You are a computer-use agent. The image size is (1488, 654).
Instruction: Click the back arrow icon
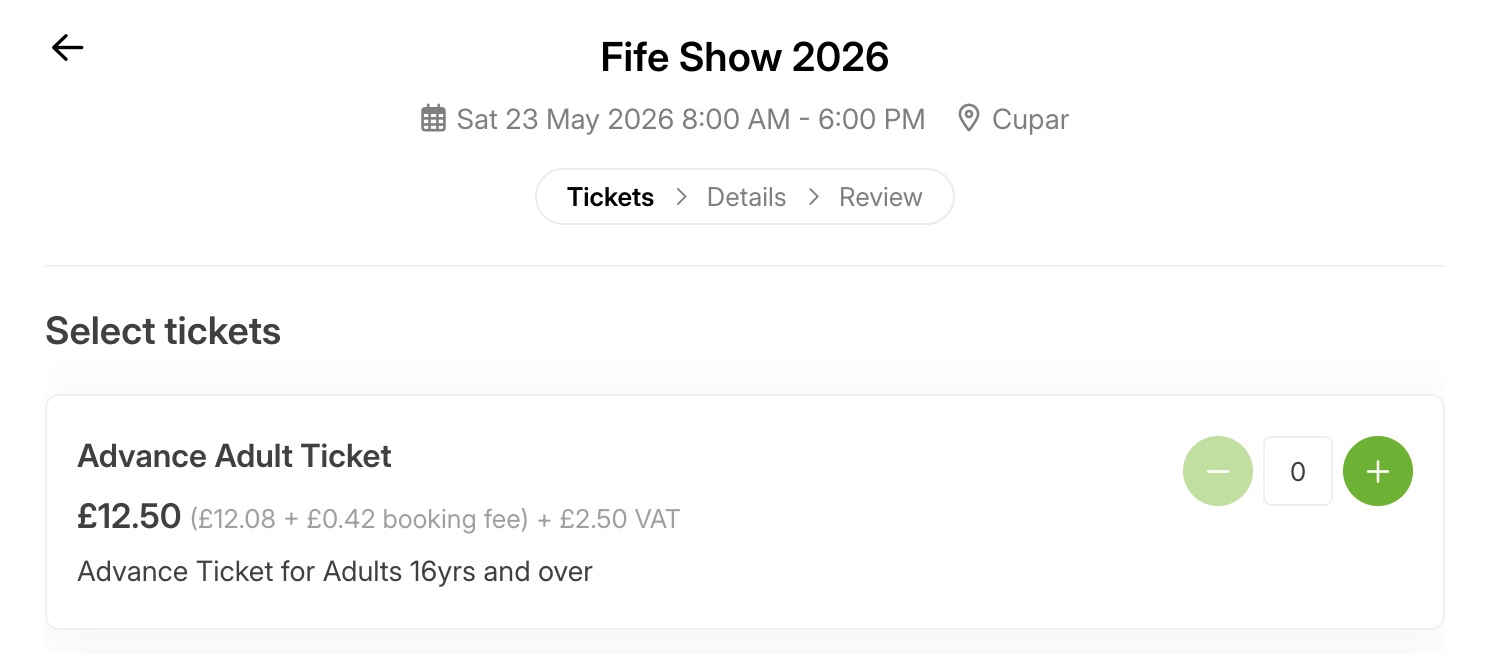point(67,47)
